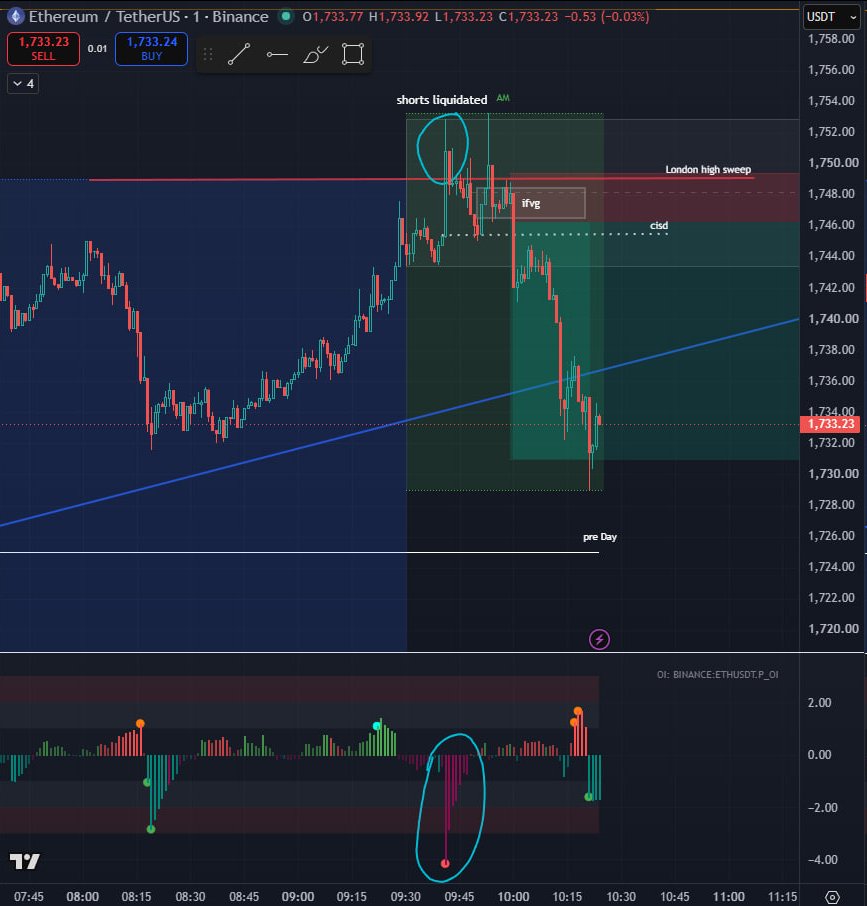The image size is (867, 906).
Task: Click the green market status dot
Action: pos(285,16)
